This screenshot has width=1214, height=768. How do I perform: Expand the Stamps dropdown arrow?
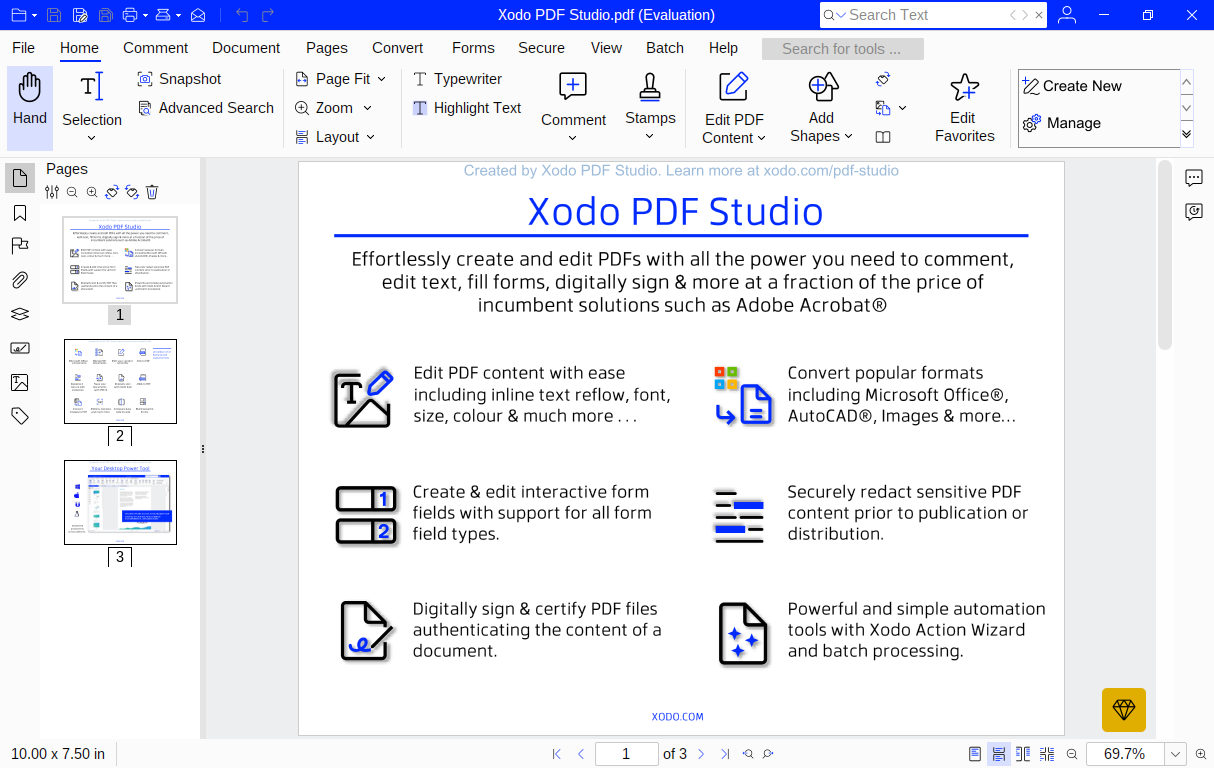(650, 137)
